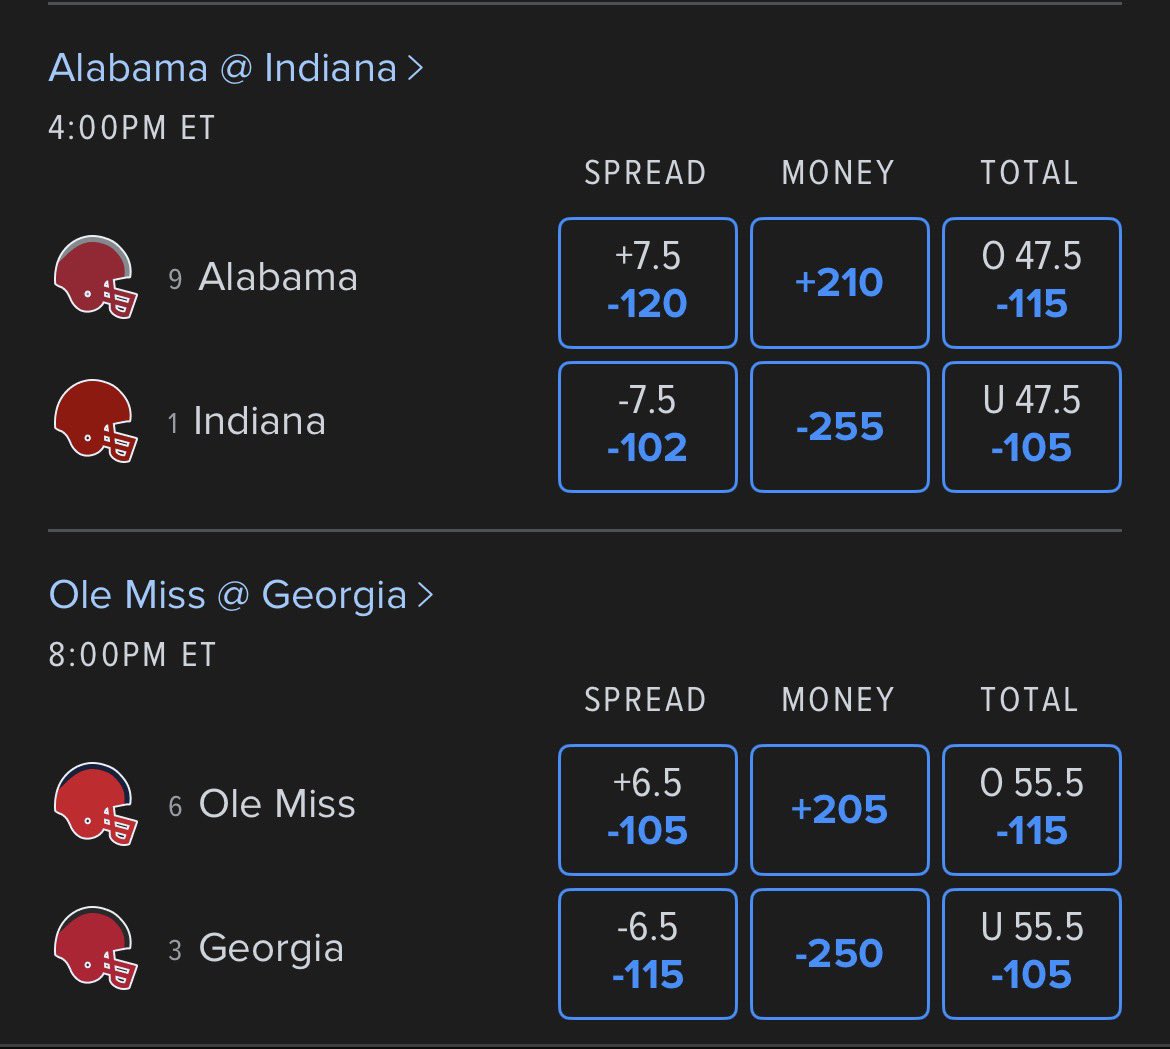
Task: Pick Indiana moneyline -255
Action: (x=839, y=427)
